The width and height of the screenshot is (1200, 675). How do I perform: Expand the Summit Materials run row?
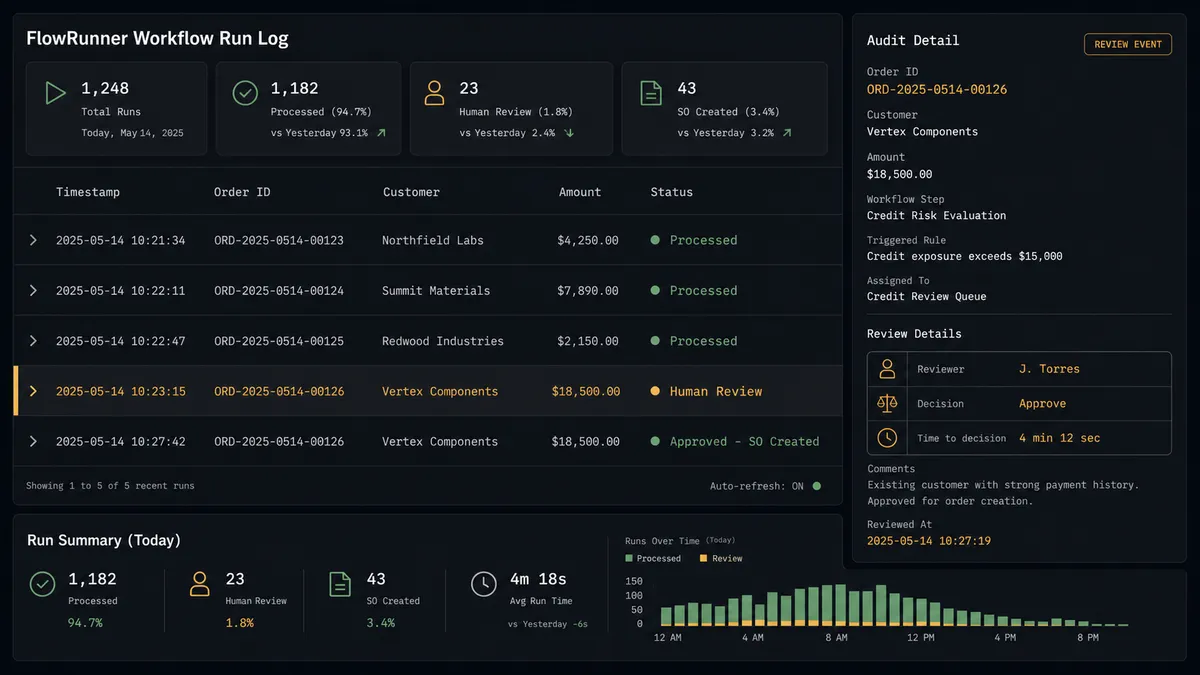pos(33,290)
